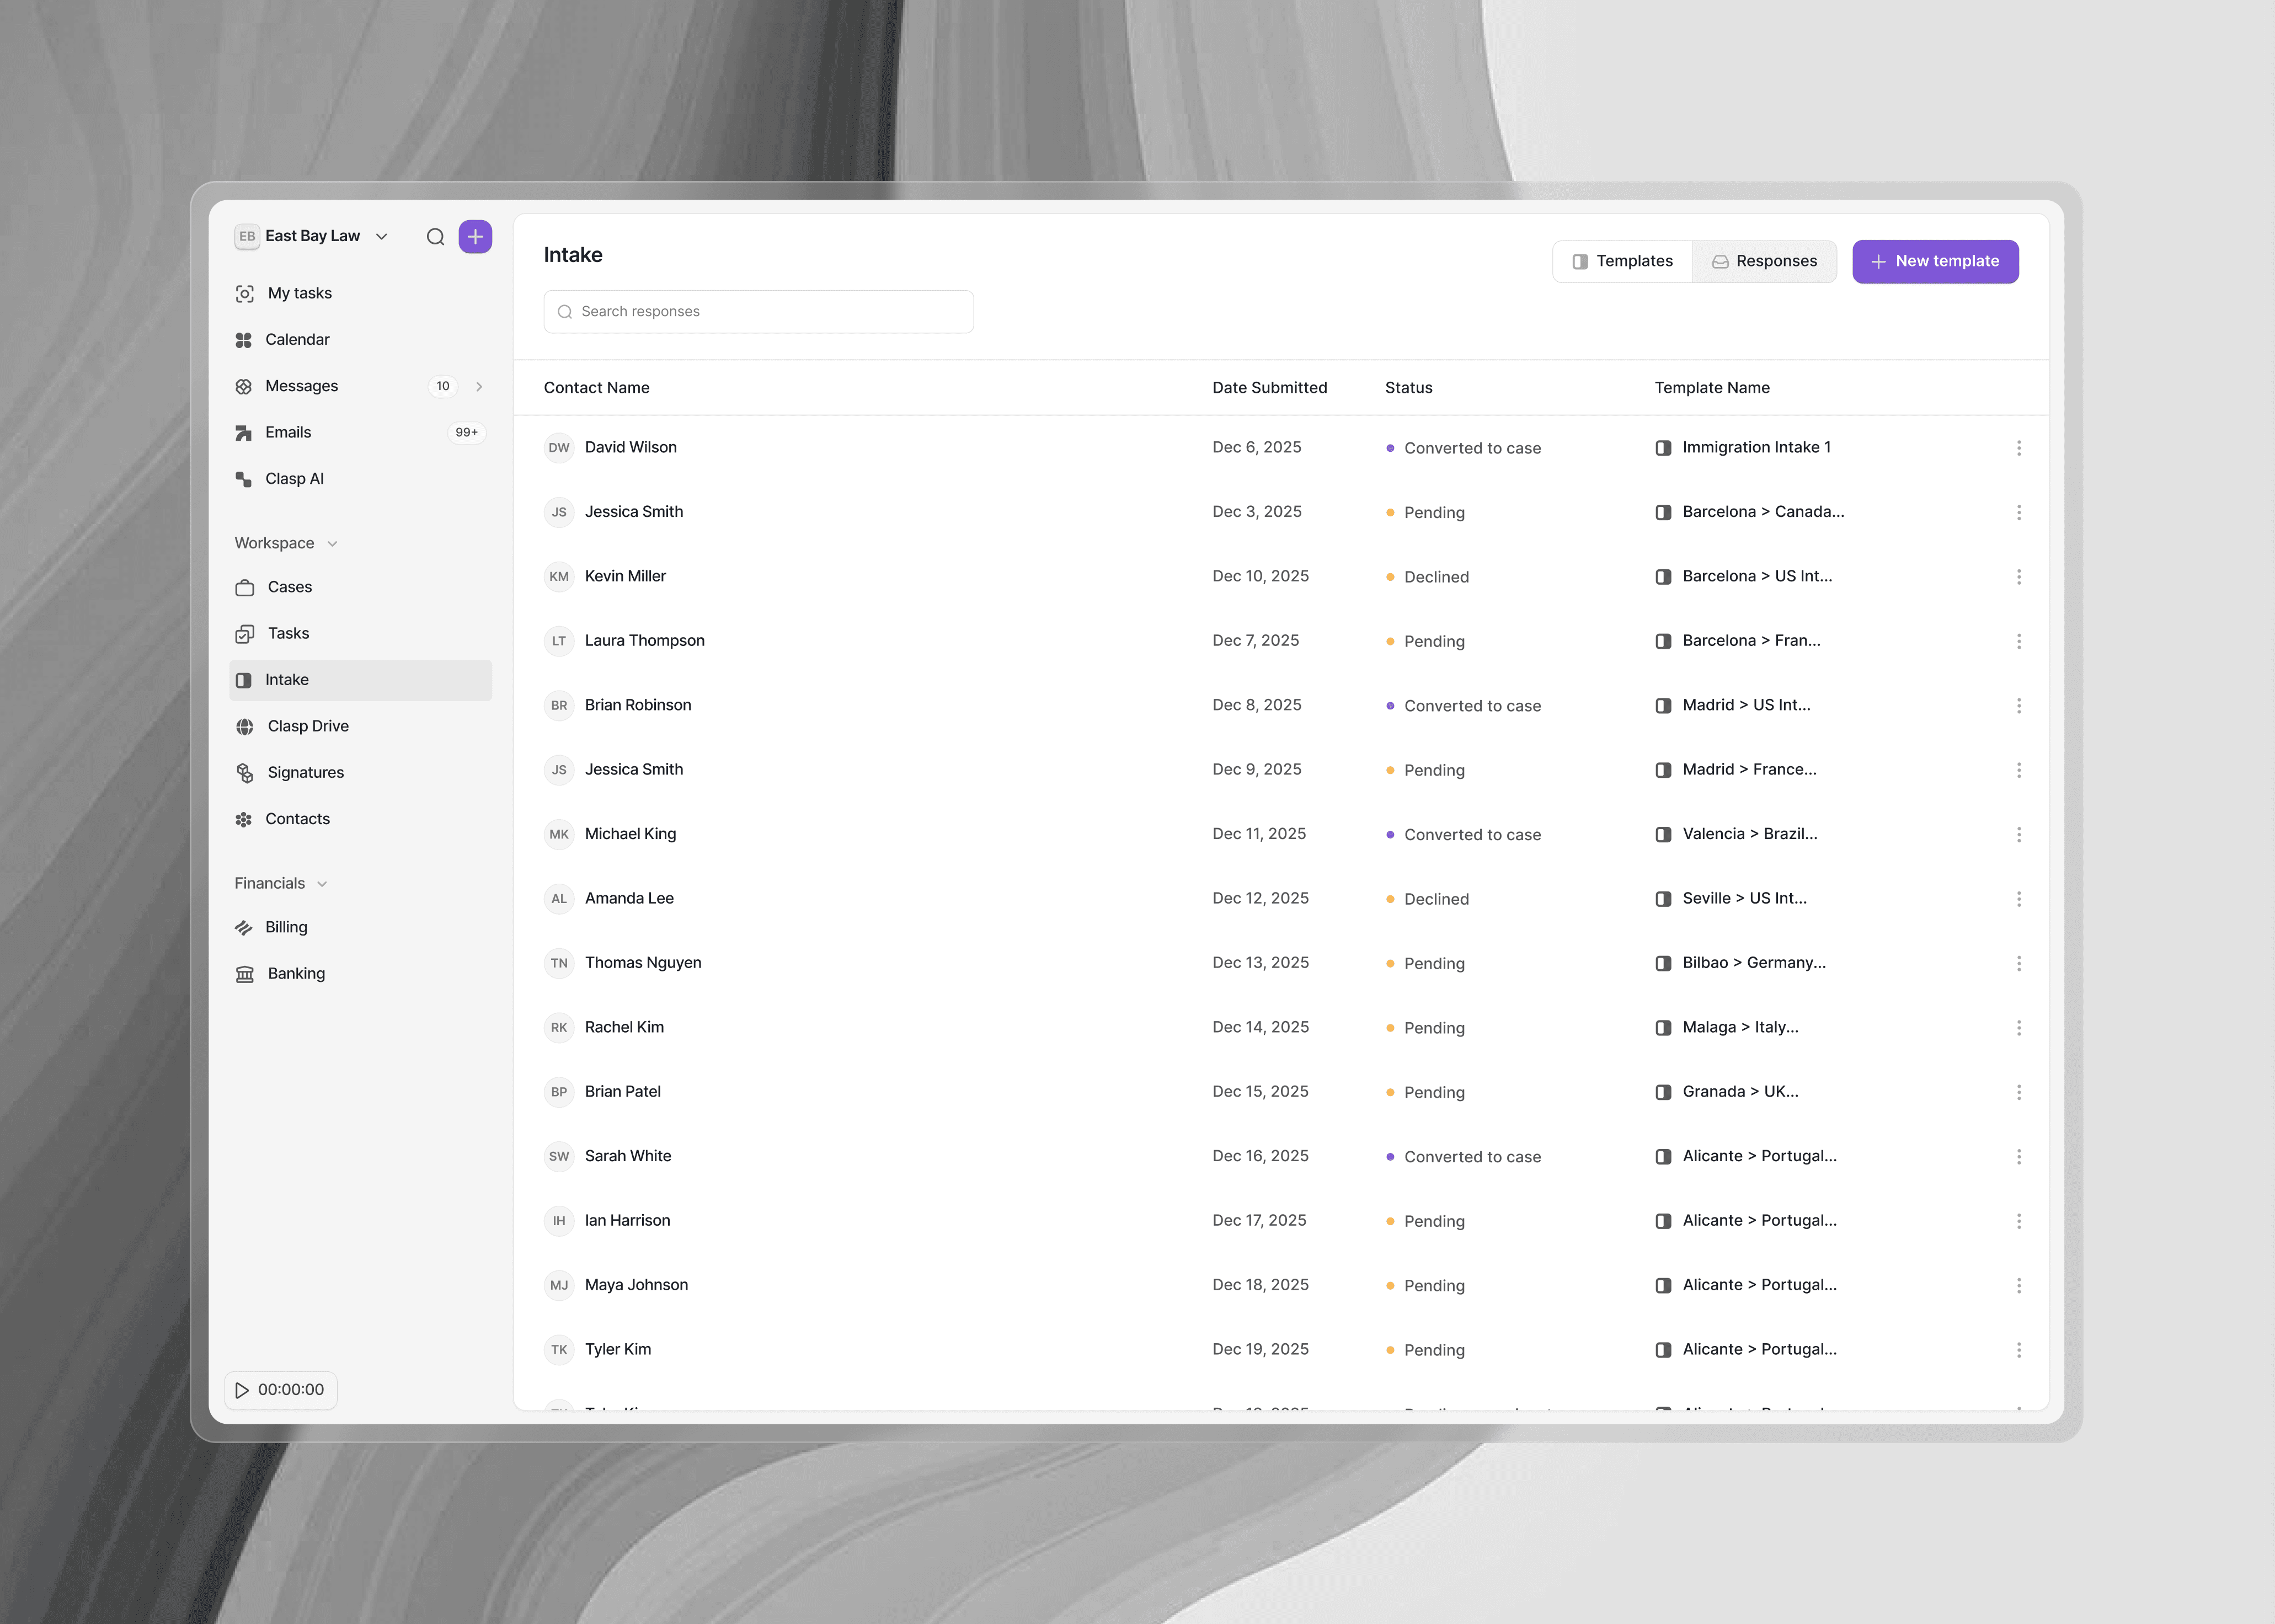
Task: Open Clasp AI from the sidebar
Action: [x=294, y=479]
